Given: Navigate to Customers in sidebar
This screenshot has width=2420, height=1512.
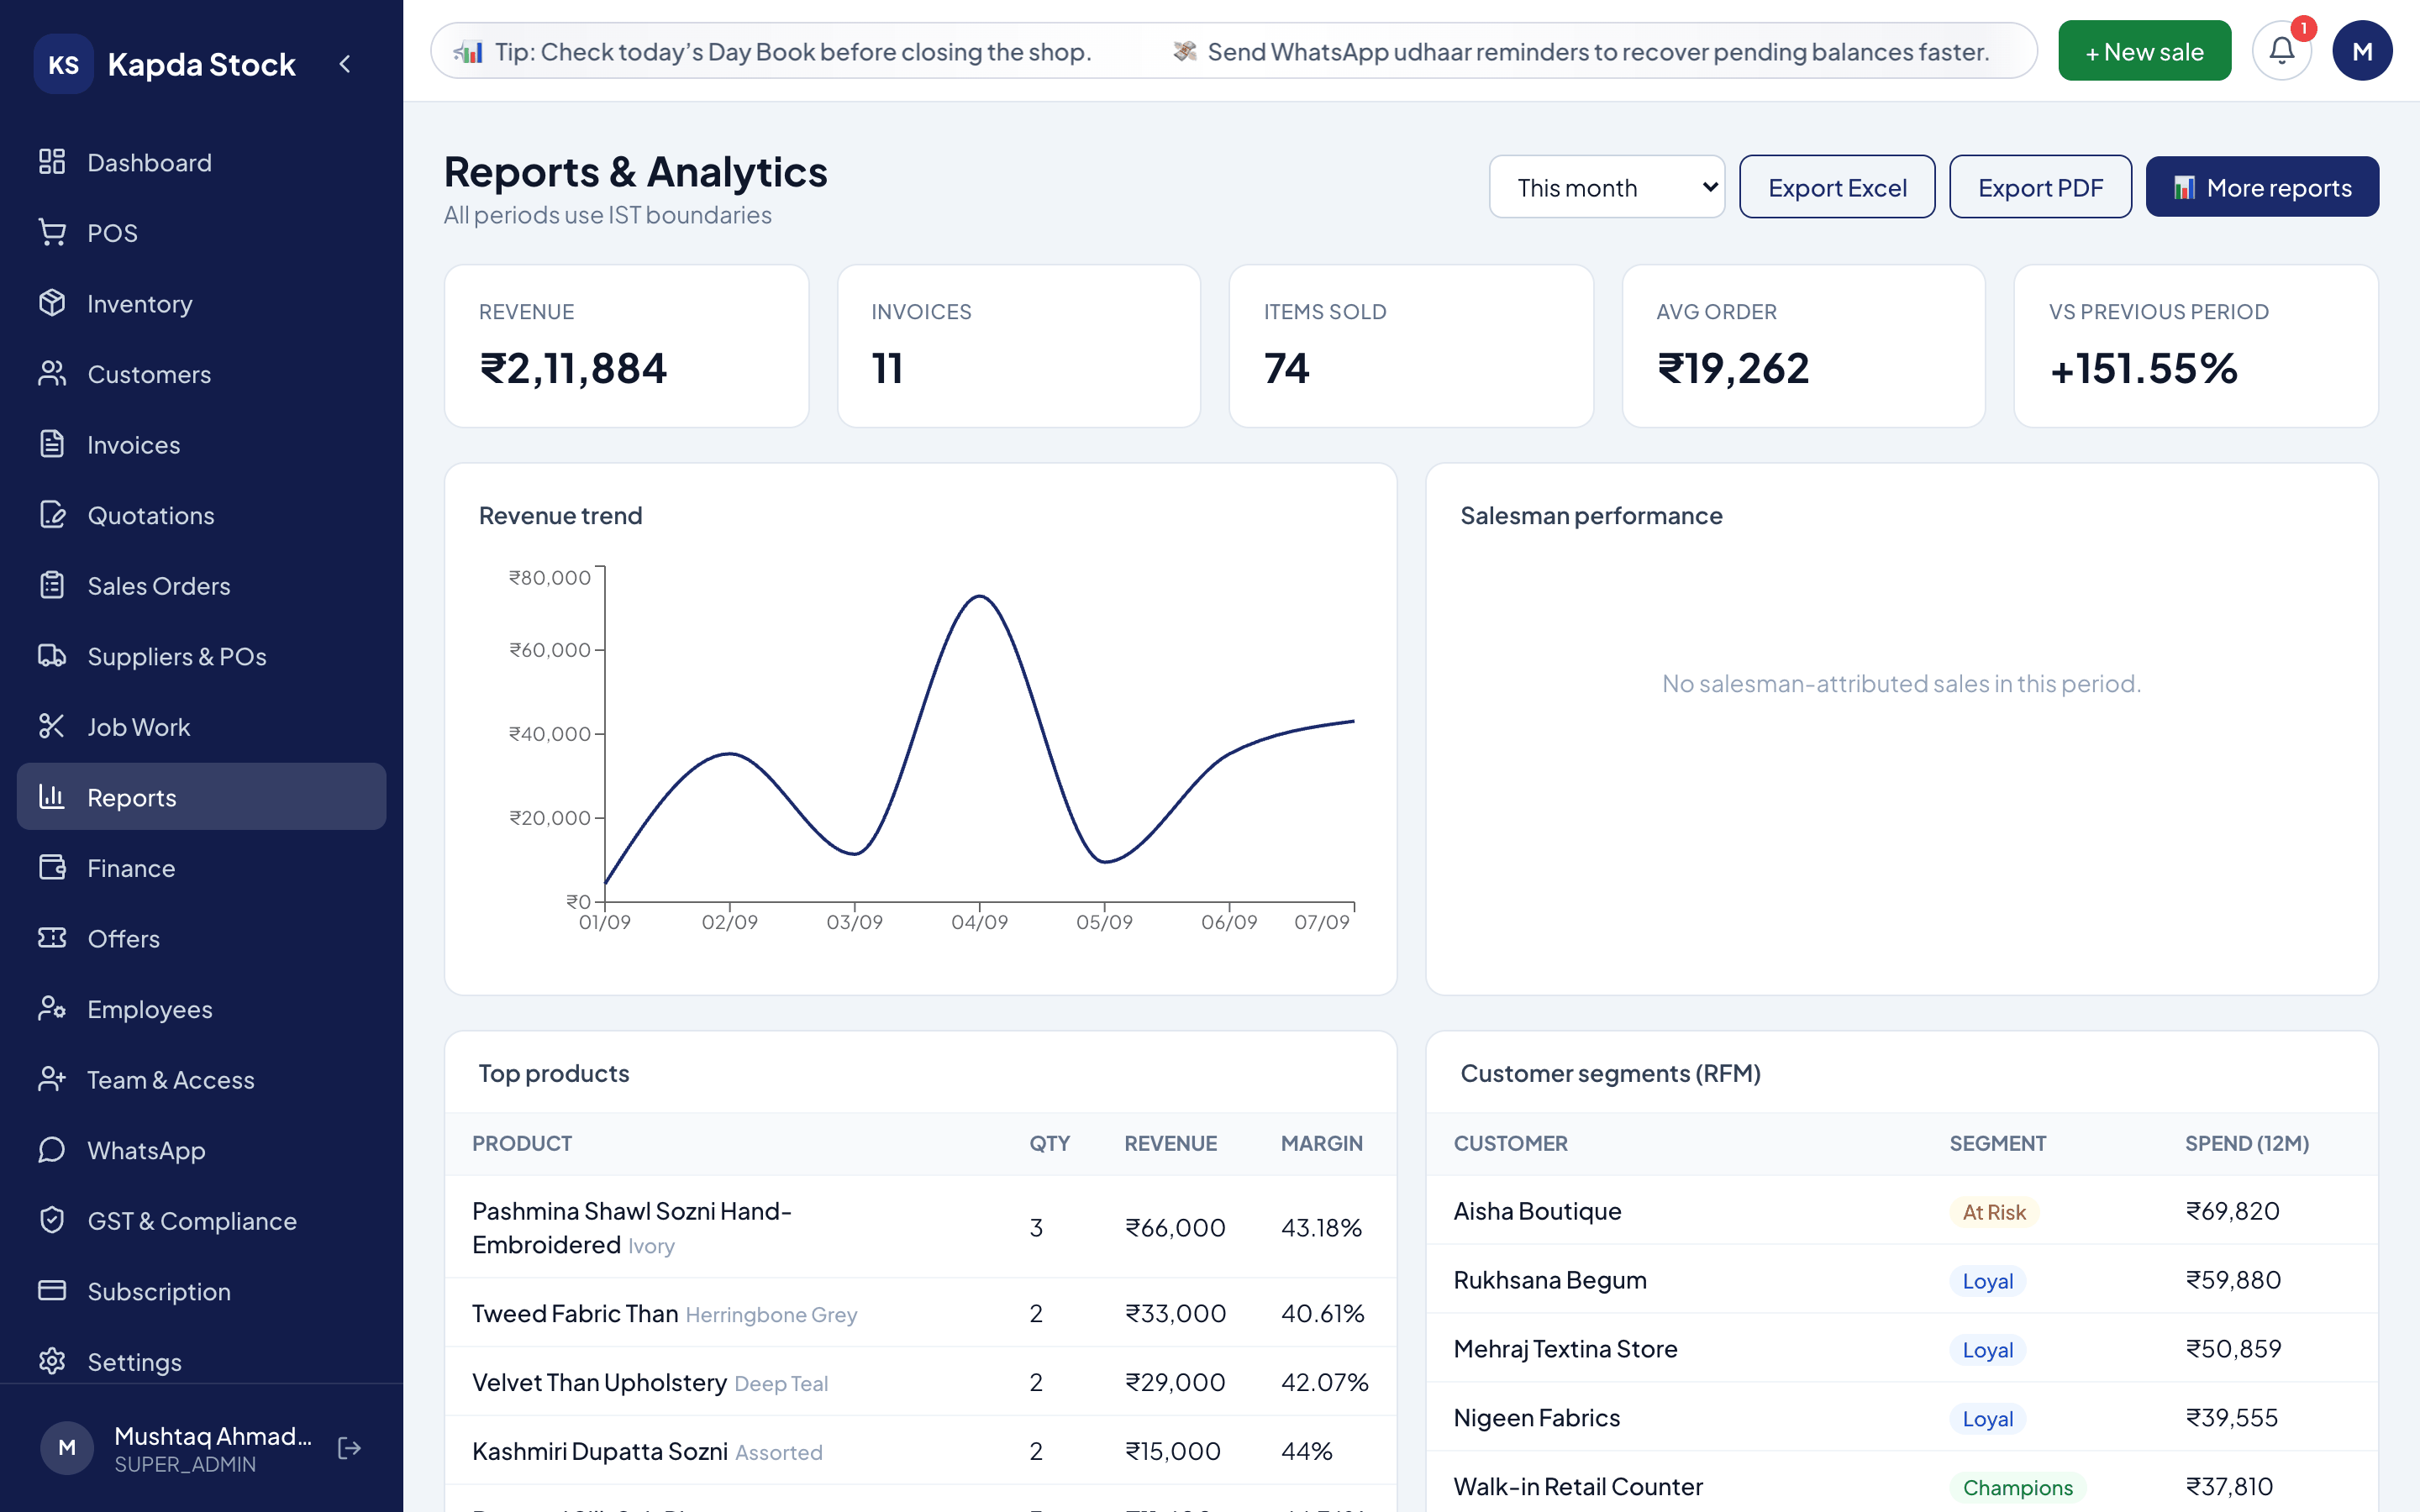Looking at the screenshot, I should [202, 374].
